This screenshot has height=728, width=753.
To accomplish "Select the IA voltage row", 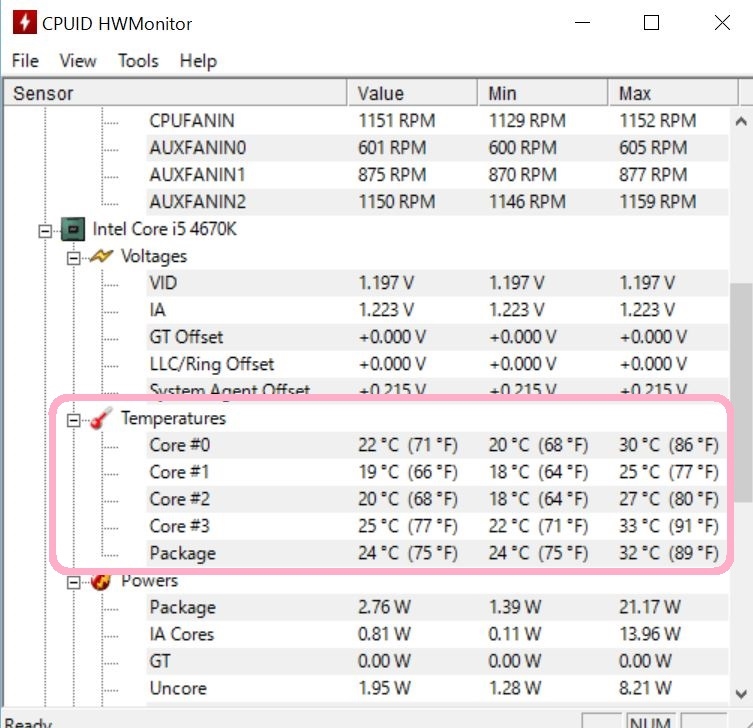I will click(x=437, y=310).
